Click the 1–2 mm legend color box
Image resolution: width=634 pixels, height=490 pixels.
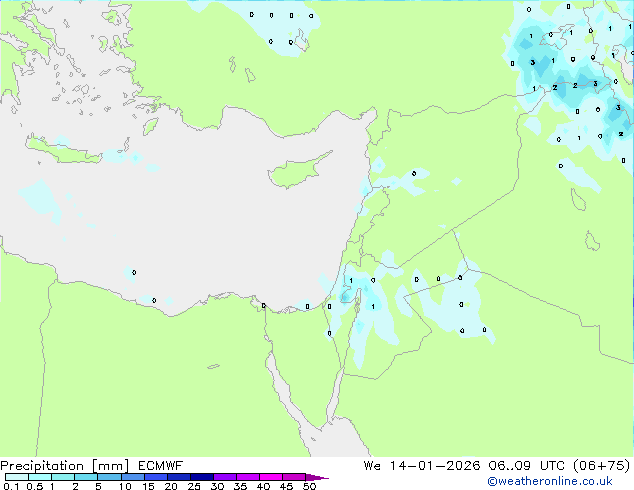(x=63, y=477)
